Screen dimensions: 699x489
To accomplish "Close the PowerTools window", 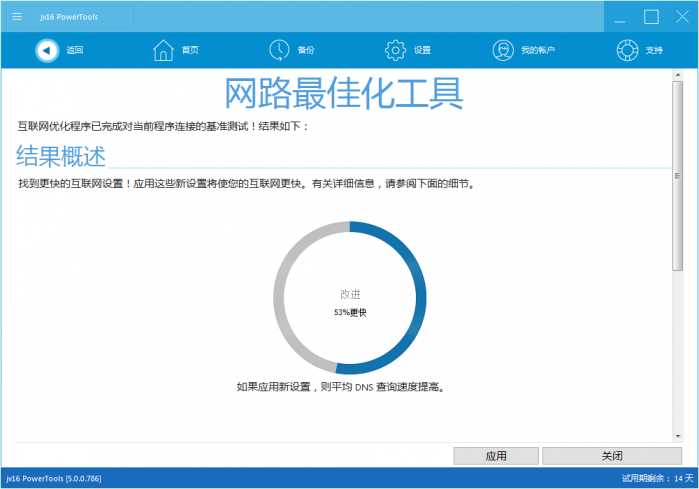I will 680,16.
